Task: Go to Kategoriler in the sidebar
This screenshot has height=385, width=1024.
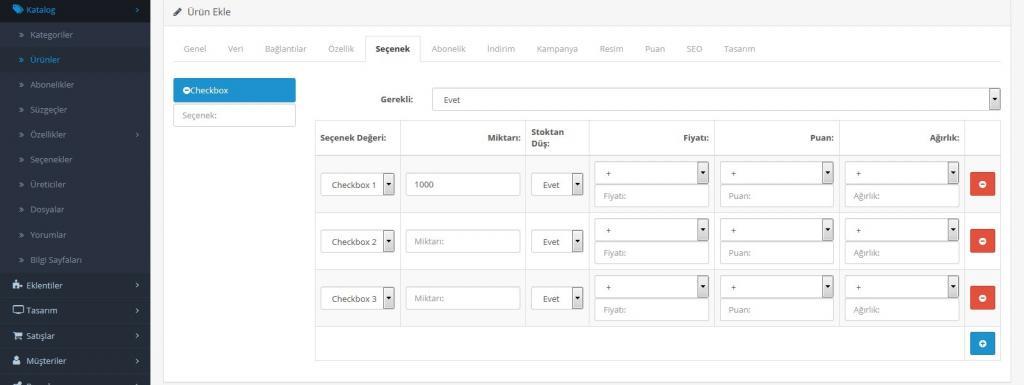Action: pyautogui.click(x=51, y=35)
